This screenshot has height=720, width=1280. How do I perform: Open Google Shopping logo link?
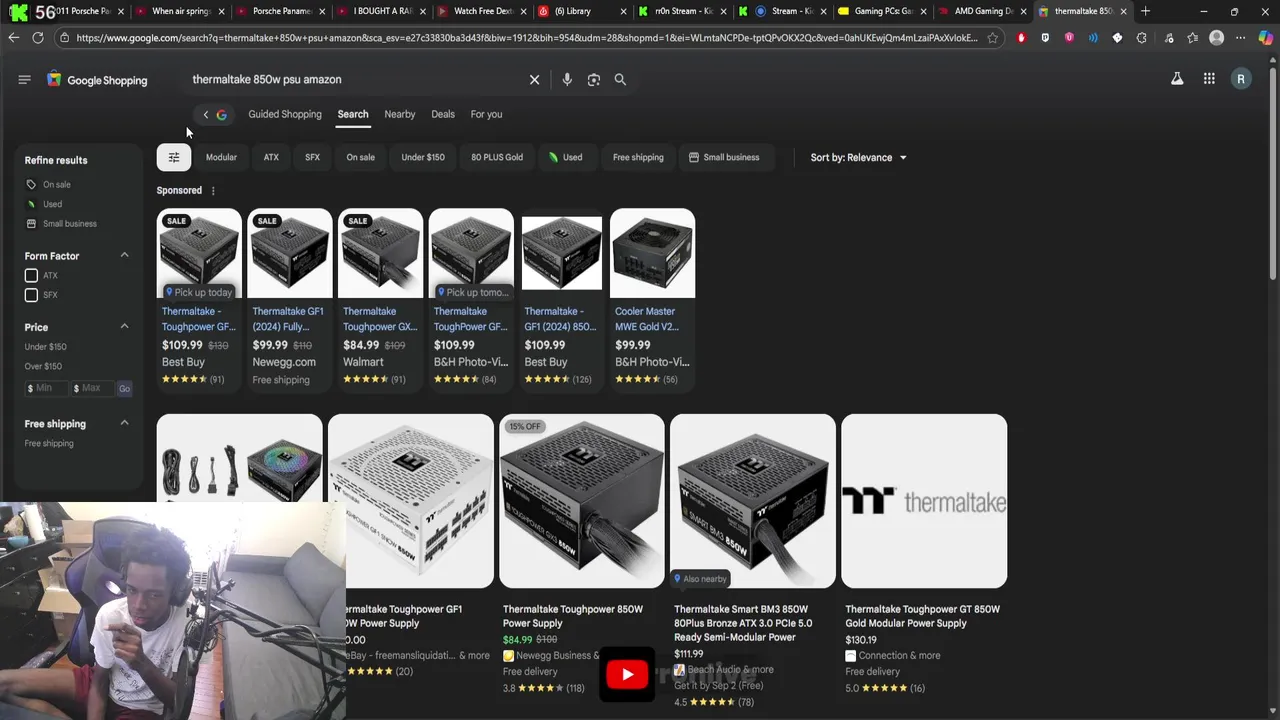coord(97,80)
